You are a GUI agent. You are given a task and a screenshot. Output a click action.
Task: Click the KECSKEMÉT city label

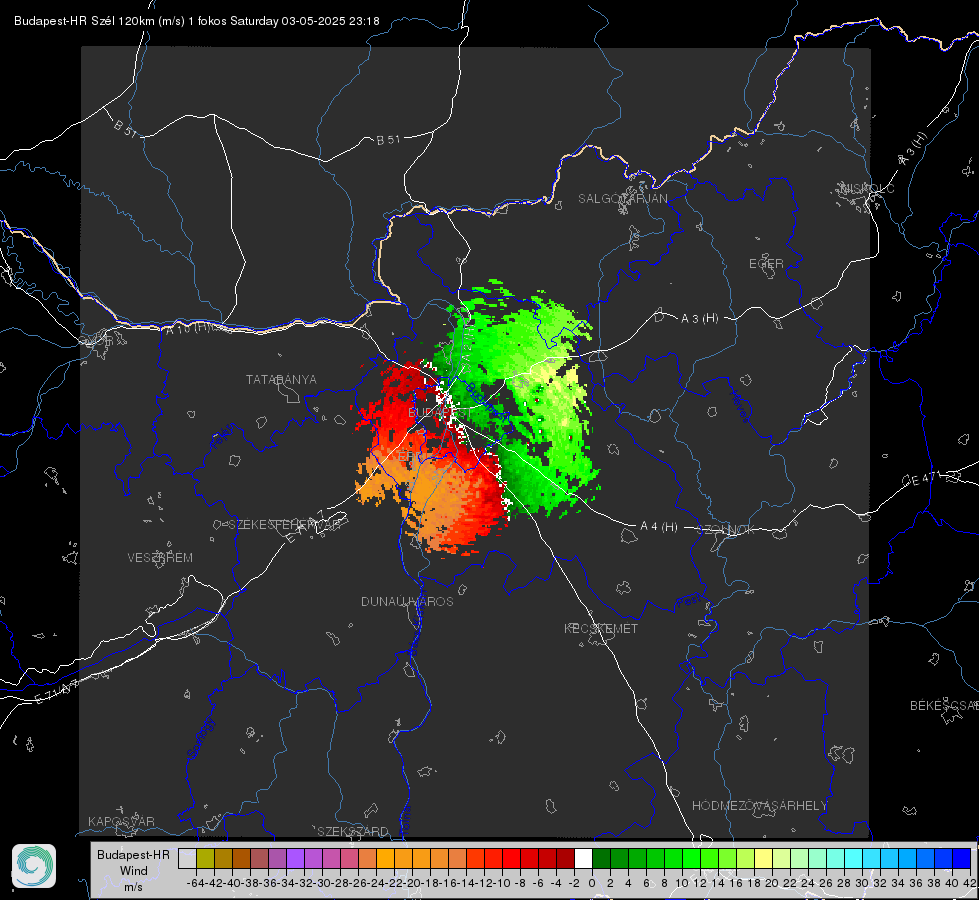(x=601, y=628)
